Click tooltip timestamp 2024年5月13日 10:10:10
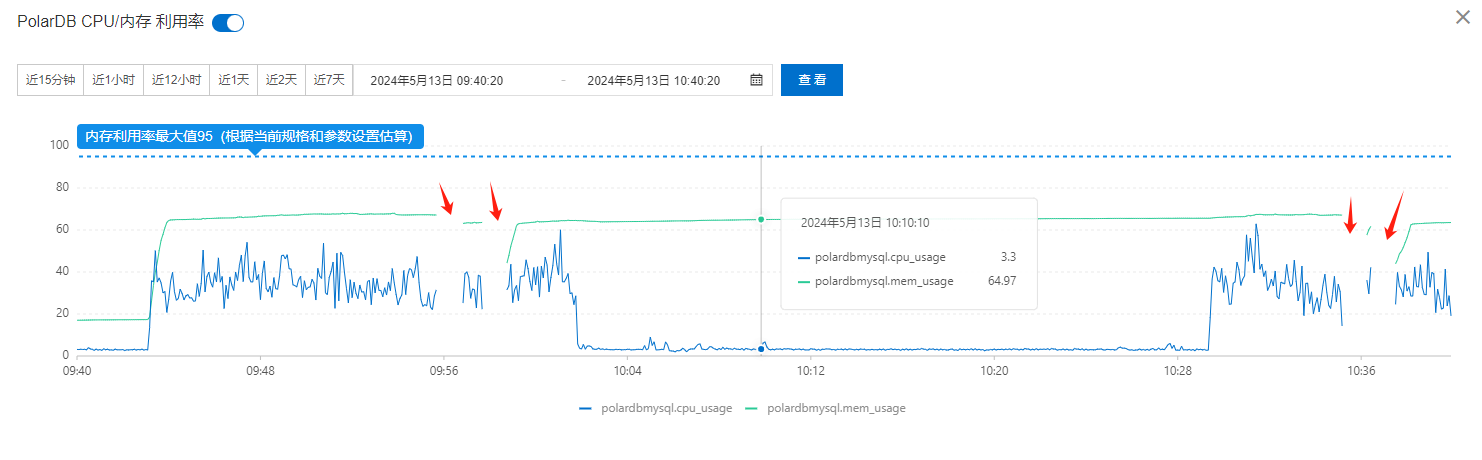The width and height of the screenshot is (1482, 460). 865,222
